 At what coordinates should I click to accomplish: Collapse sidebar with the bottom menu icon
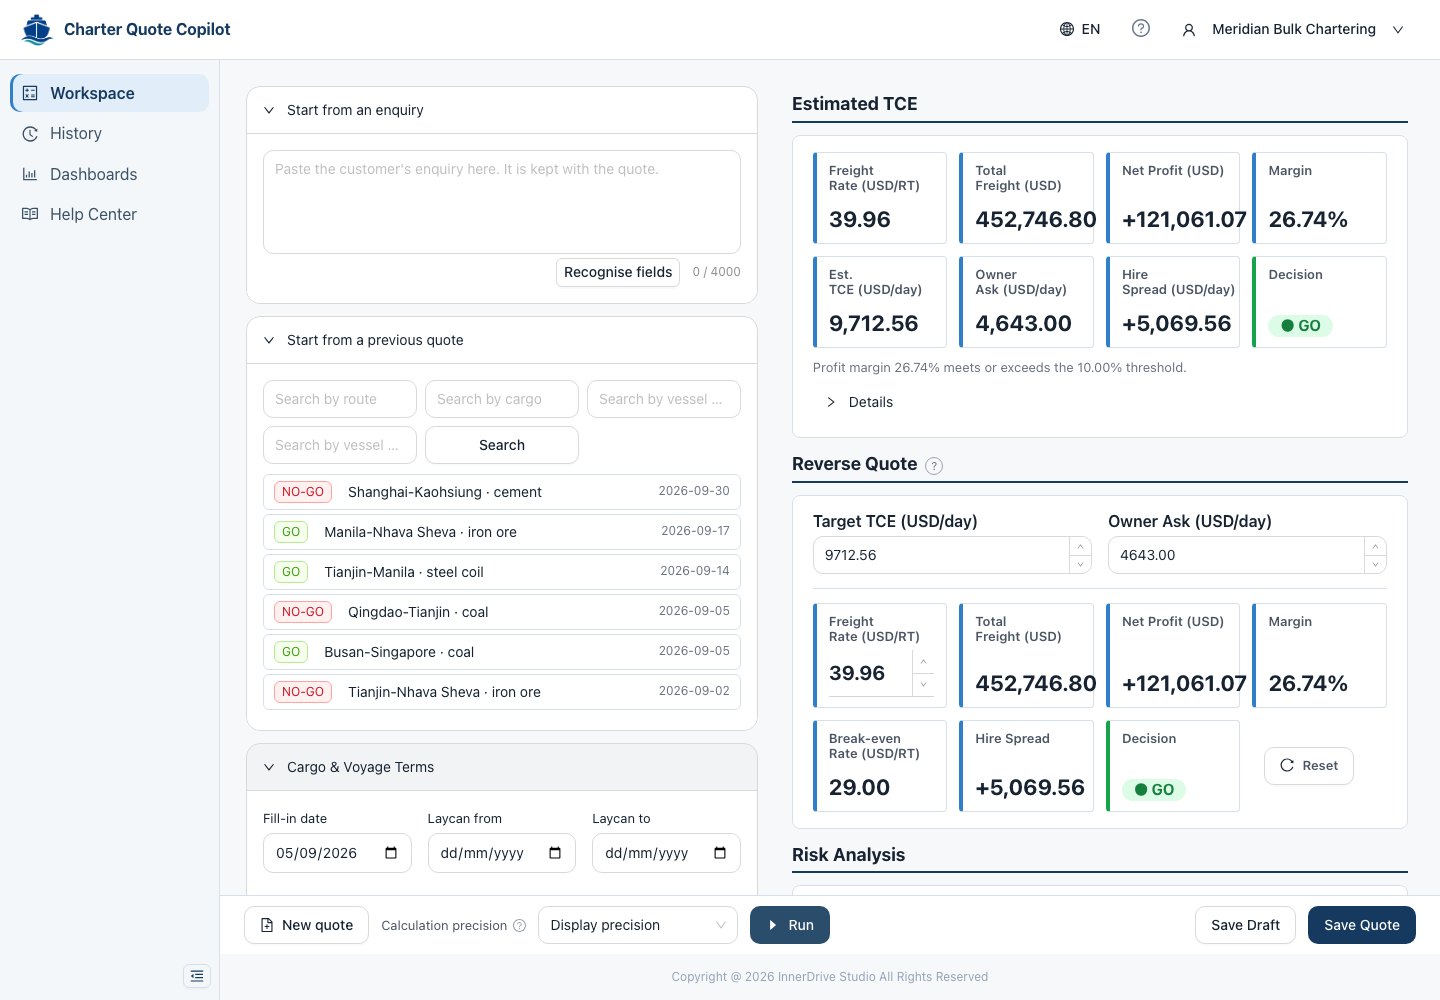coord(197,976)
